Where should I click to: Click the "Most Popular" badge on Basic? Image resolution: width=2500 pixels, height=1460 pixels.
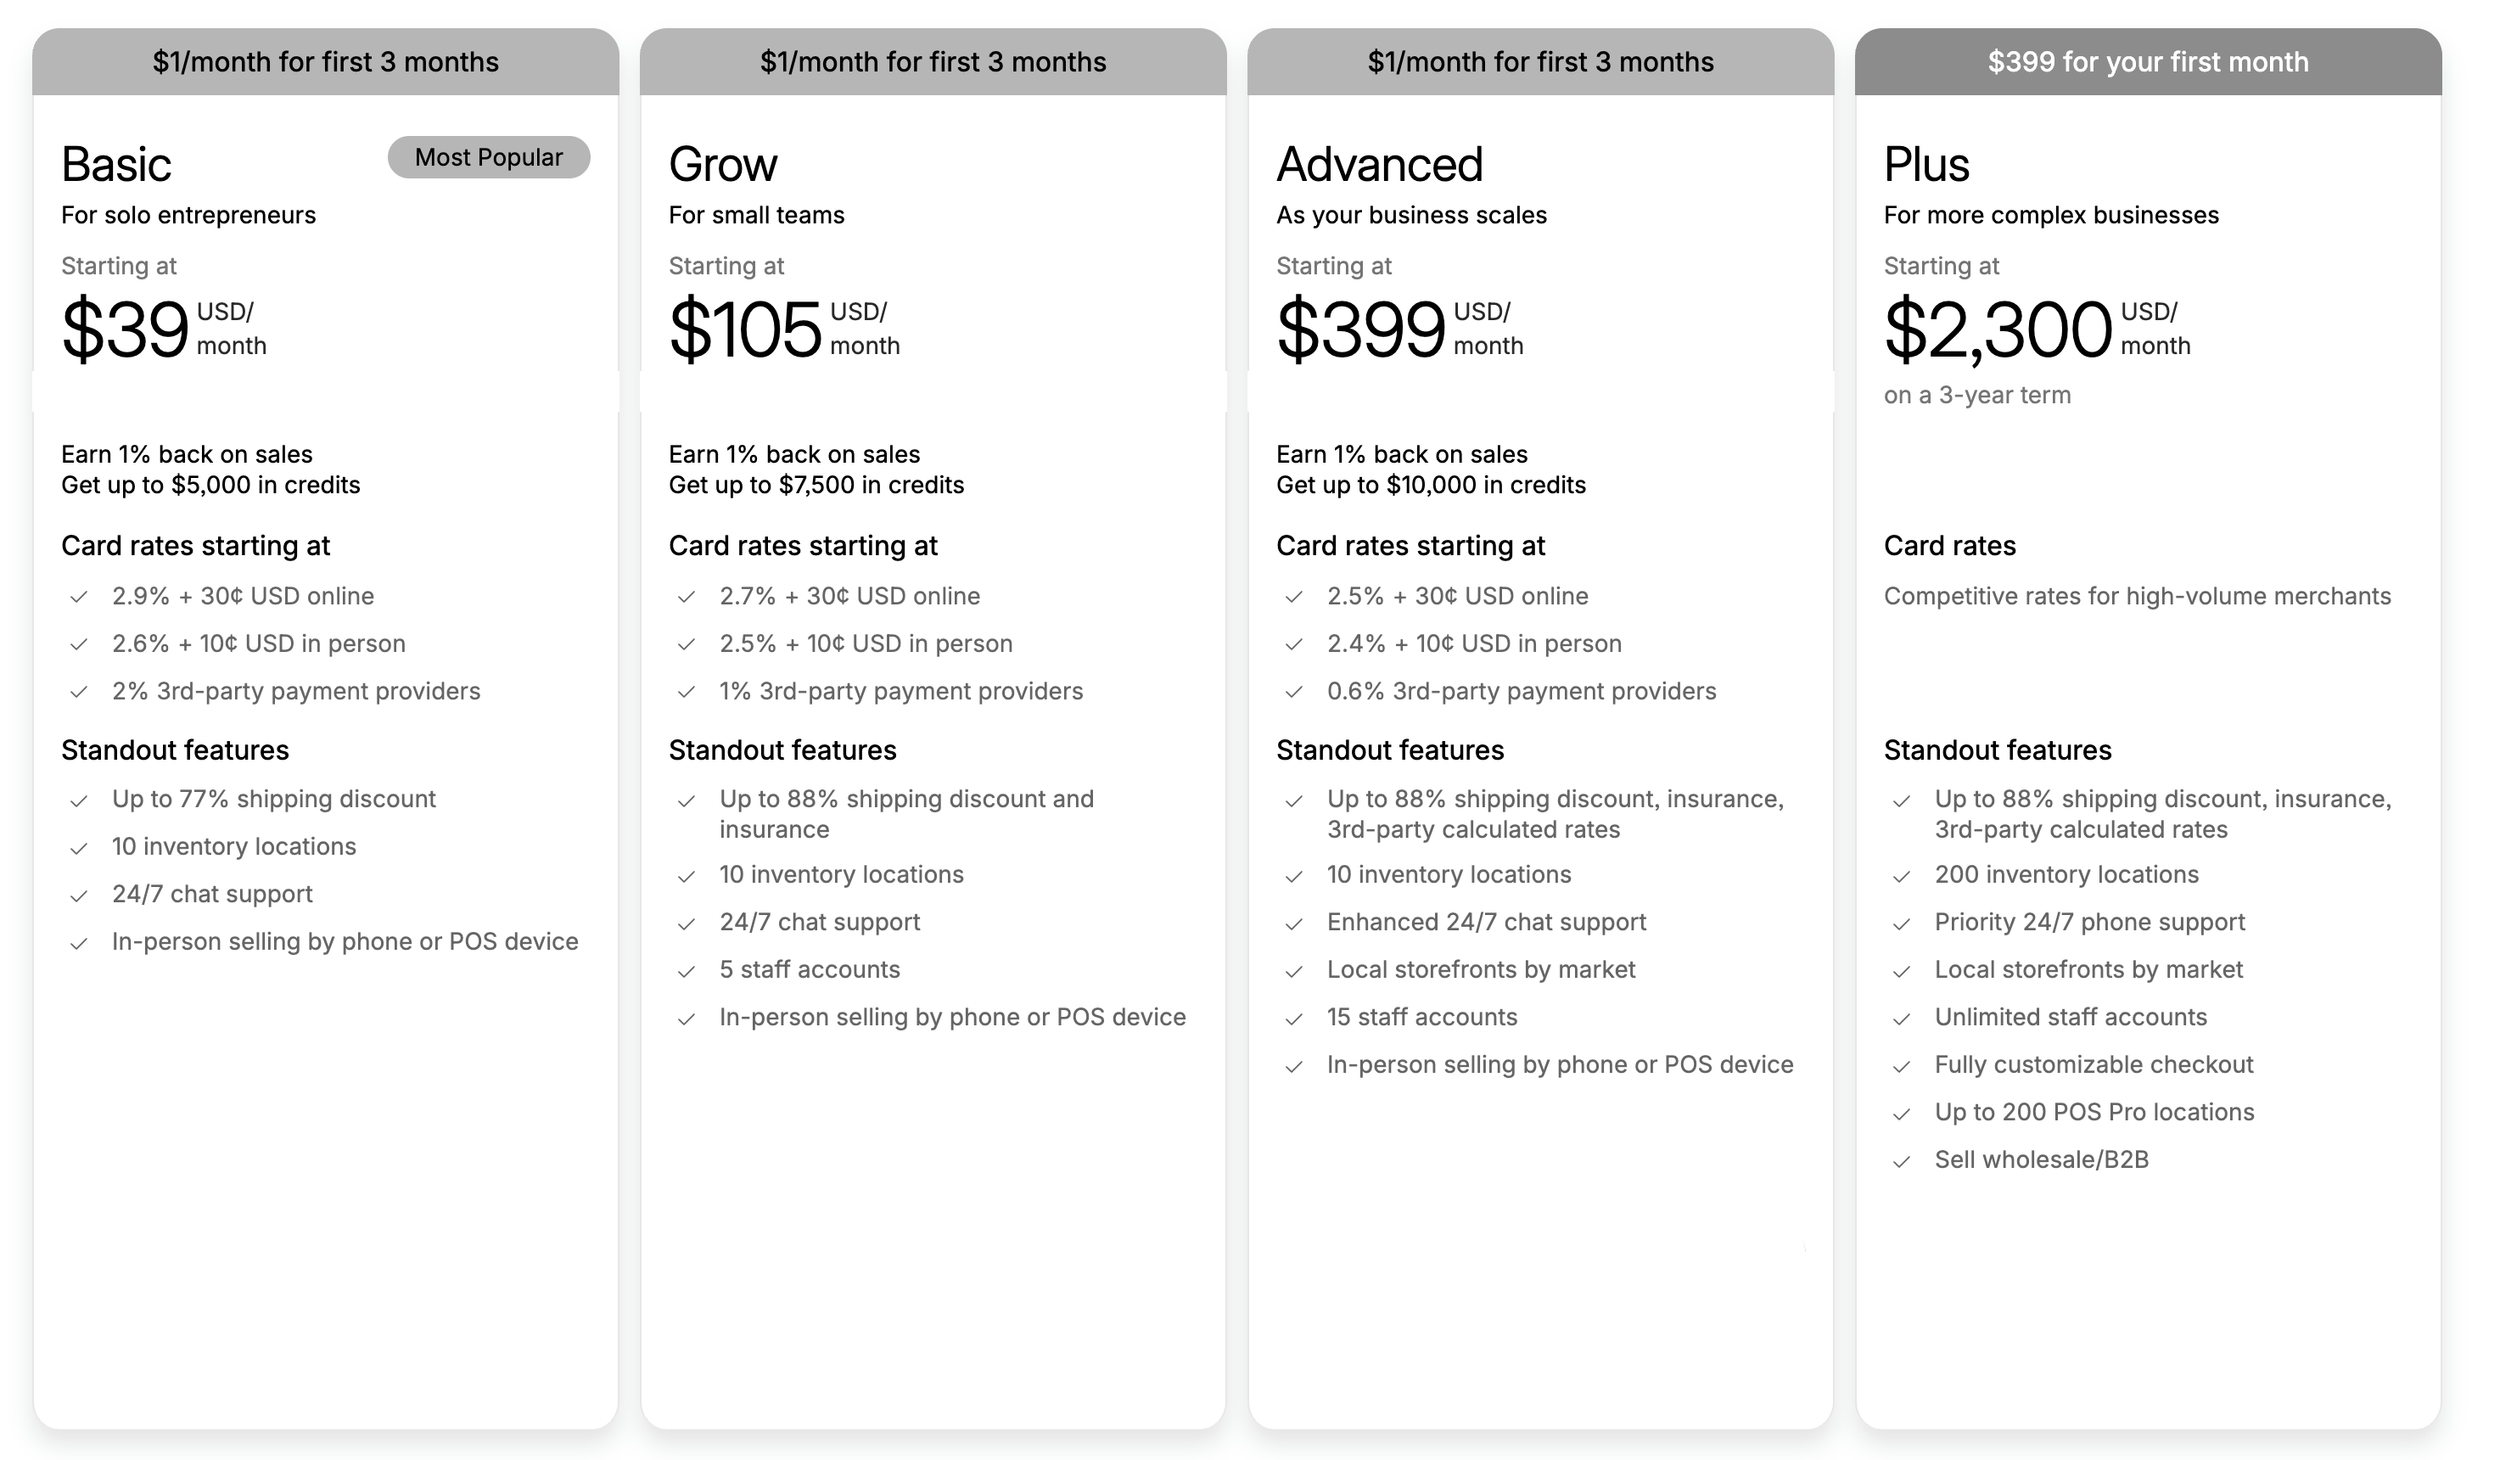point(488,157)
